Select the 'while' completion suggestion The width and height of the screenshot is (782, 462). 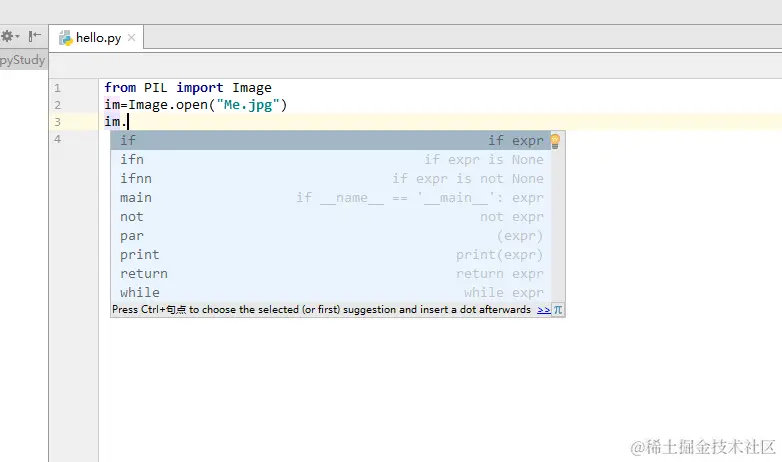click(x=331, y=292)
